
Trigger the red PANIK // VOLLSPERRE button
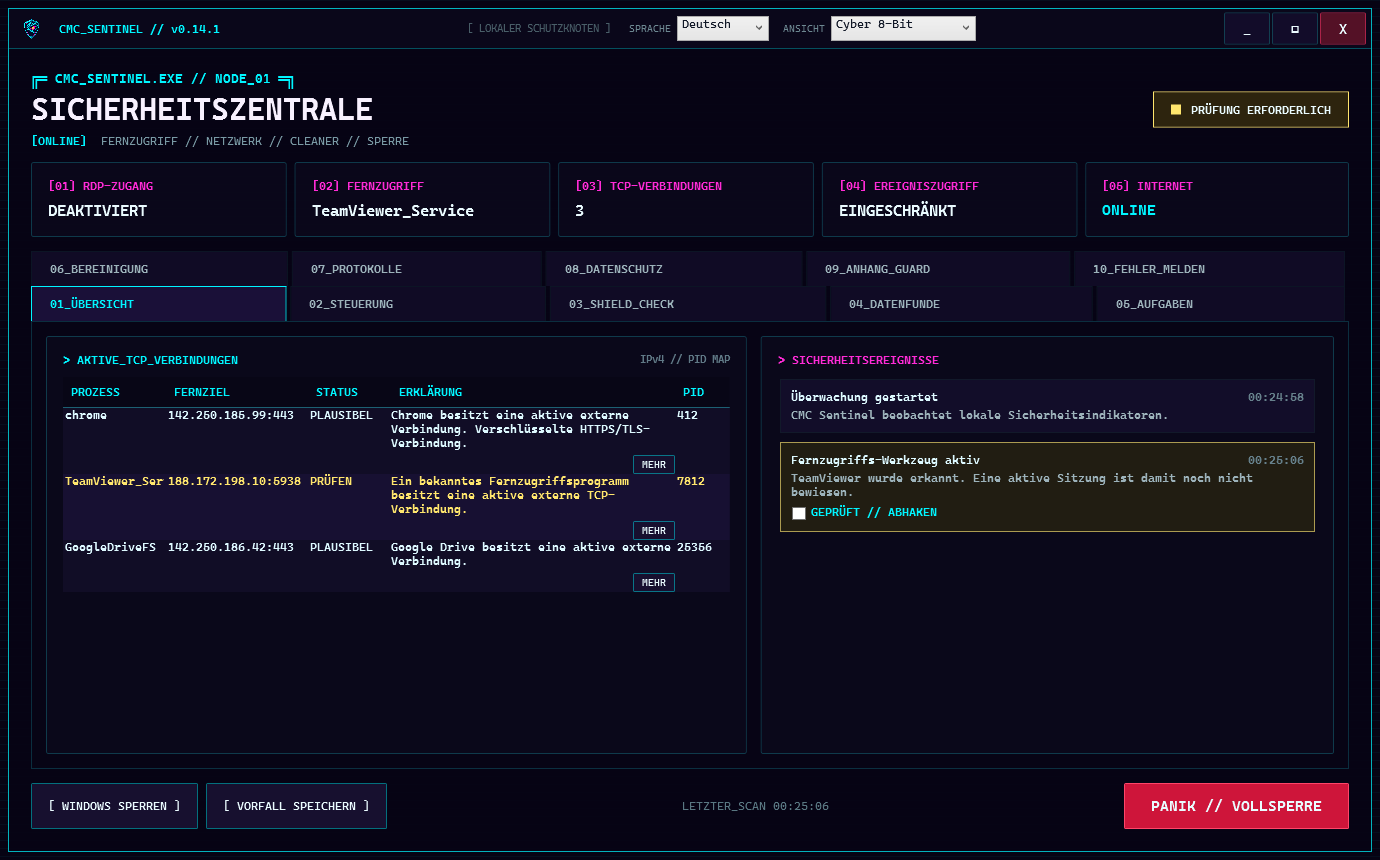click(1236, 806)
